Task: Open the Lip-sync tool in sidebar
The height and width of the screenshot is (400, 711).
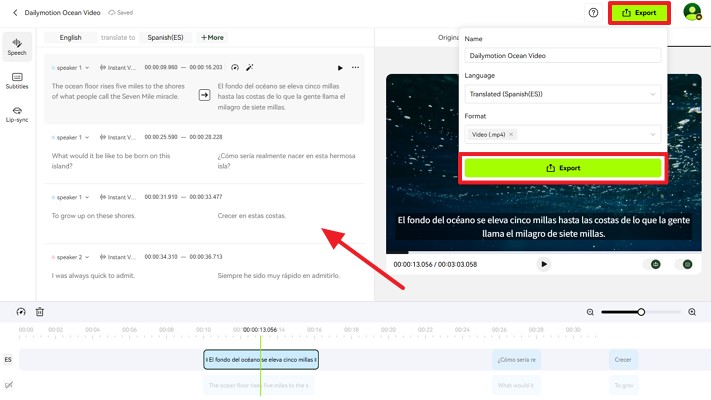Action: [x=17, y=114]
